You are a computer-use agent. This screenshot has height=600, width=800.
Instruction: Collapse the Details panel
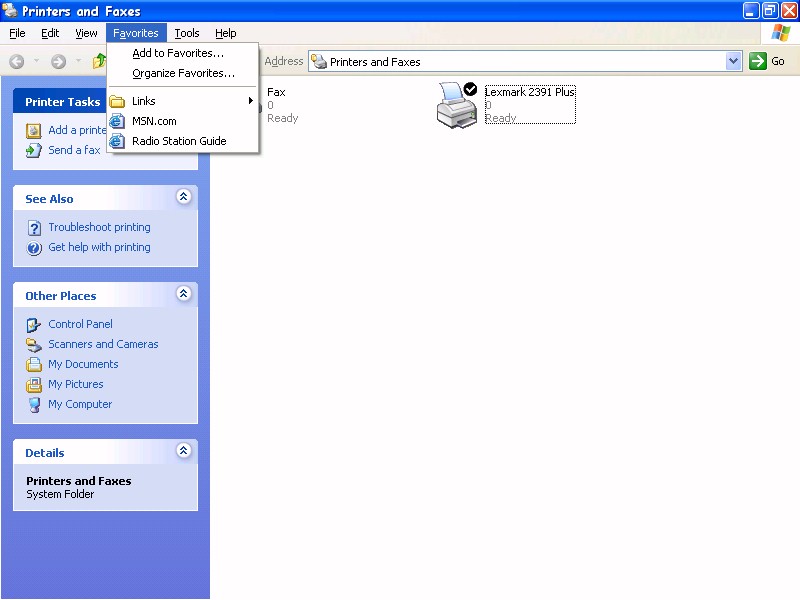tap(184, 451)
